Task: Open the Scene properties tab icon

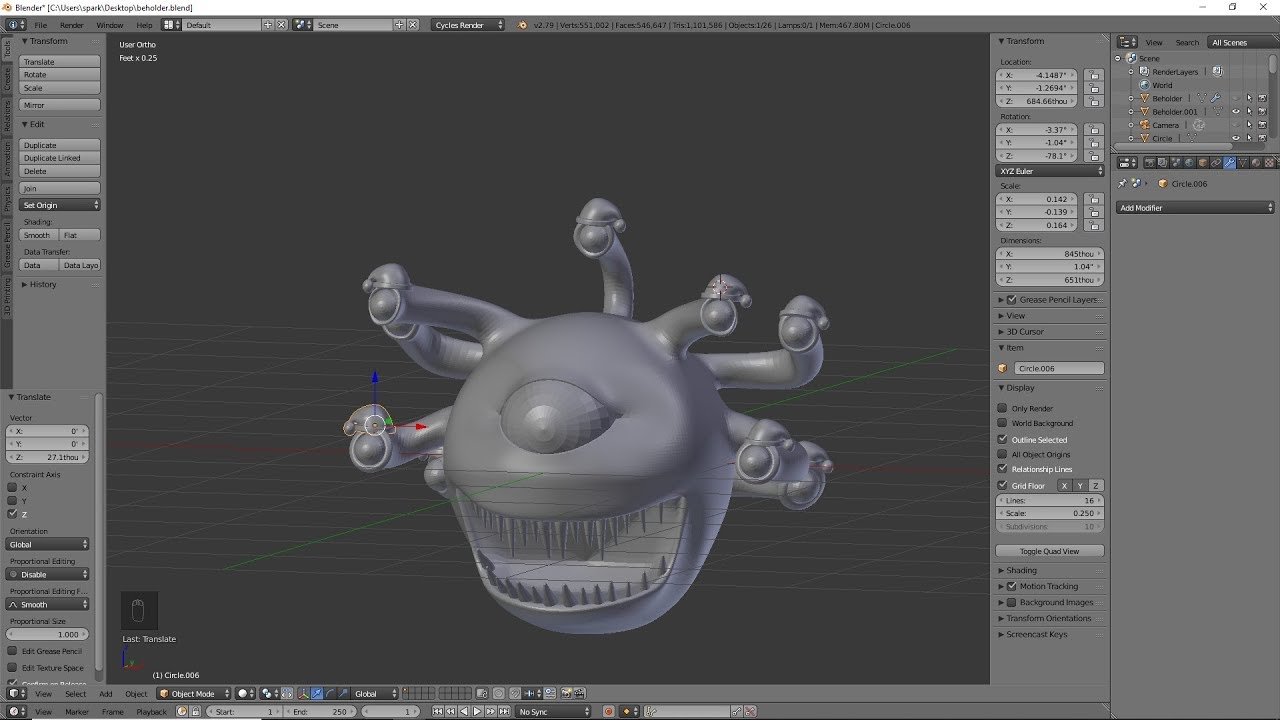Action: pos(1176,163)
